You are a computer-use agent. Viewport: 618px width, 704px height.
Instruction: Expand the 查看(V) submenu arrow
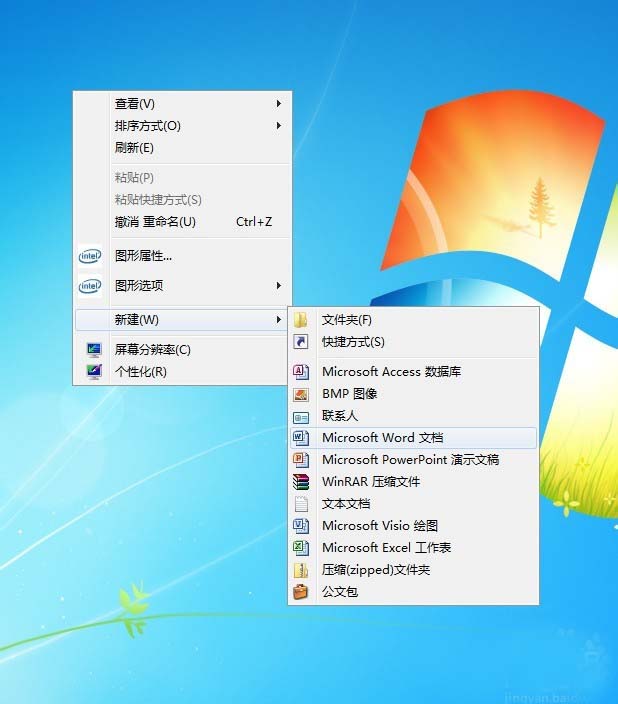point(279,104)
